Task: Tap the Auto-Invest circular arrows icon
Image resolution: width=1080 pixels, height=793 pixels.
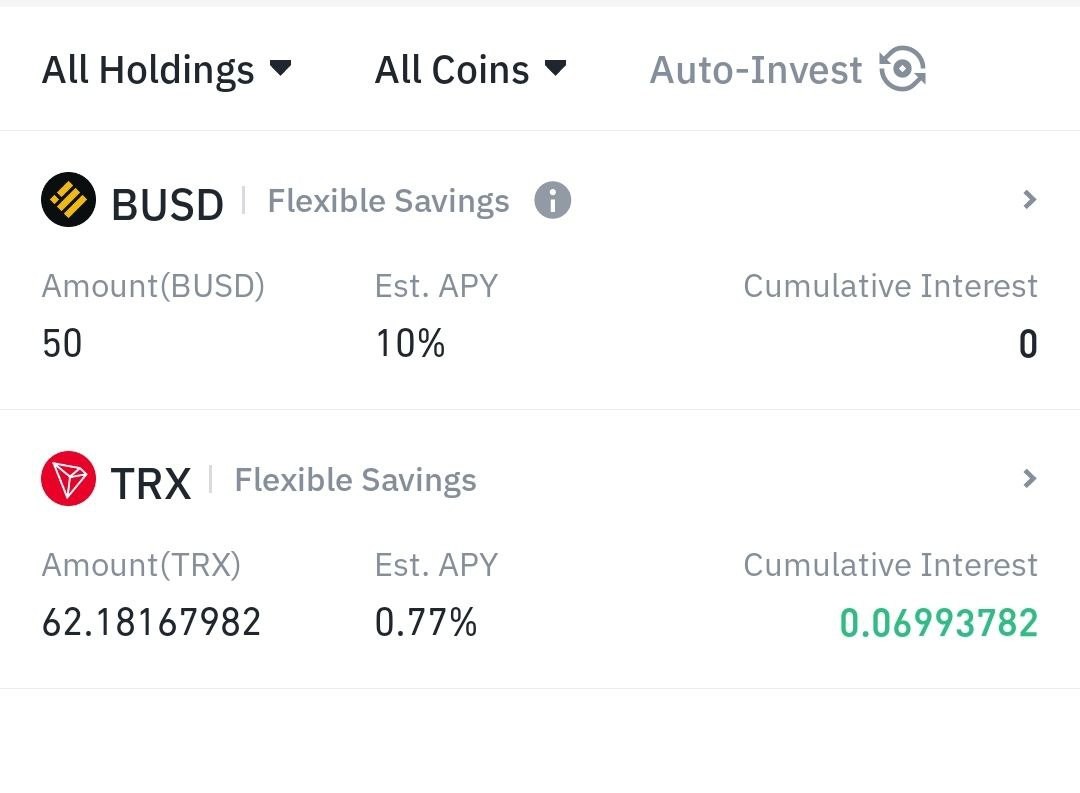Action: 902,69
